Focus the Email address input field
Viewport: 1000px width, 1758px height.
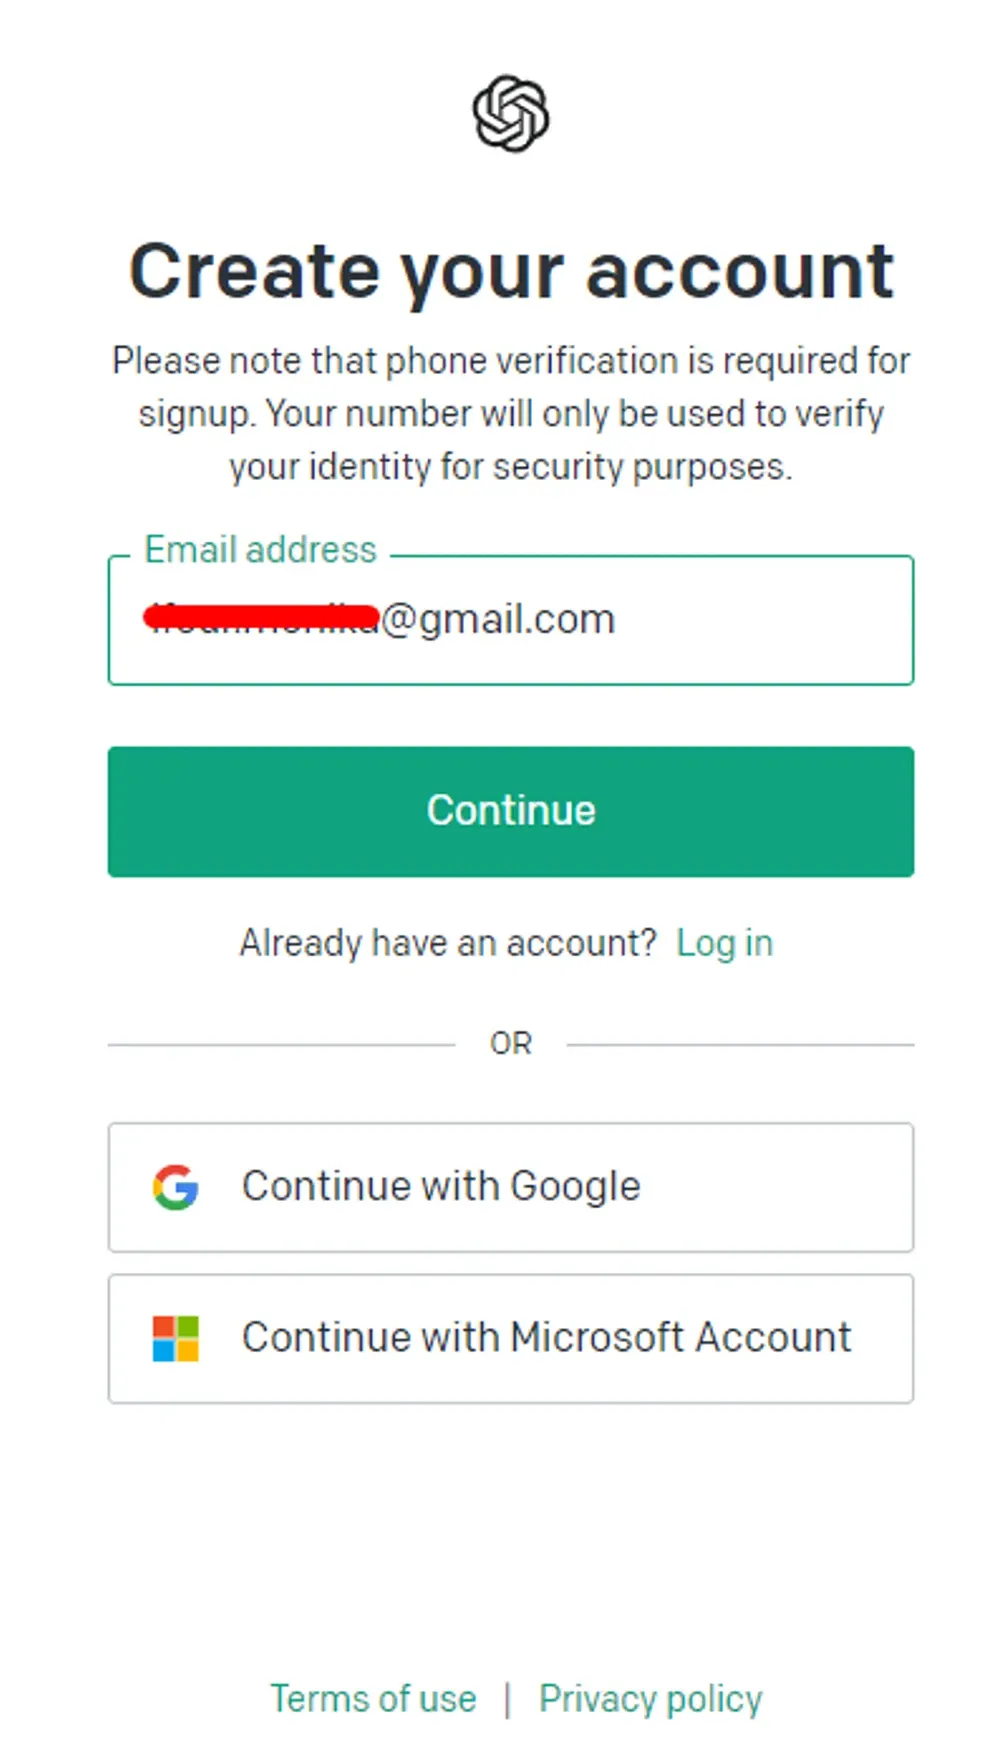pyautogui.click(x=511, y=620)
